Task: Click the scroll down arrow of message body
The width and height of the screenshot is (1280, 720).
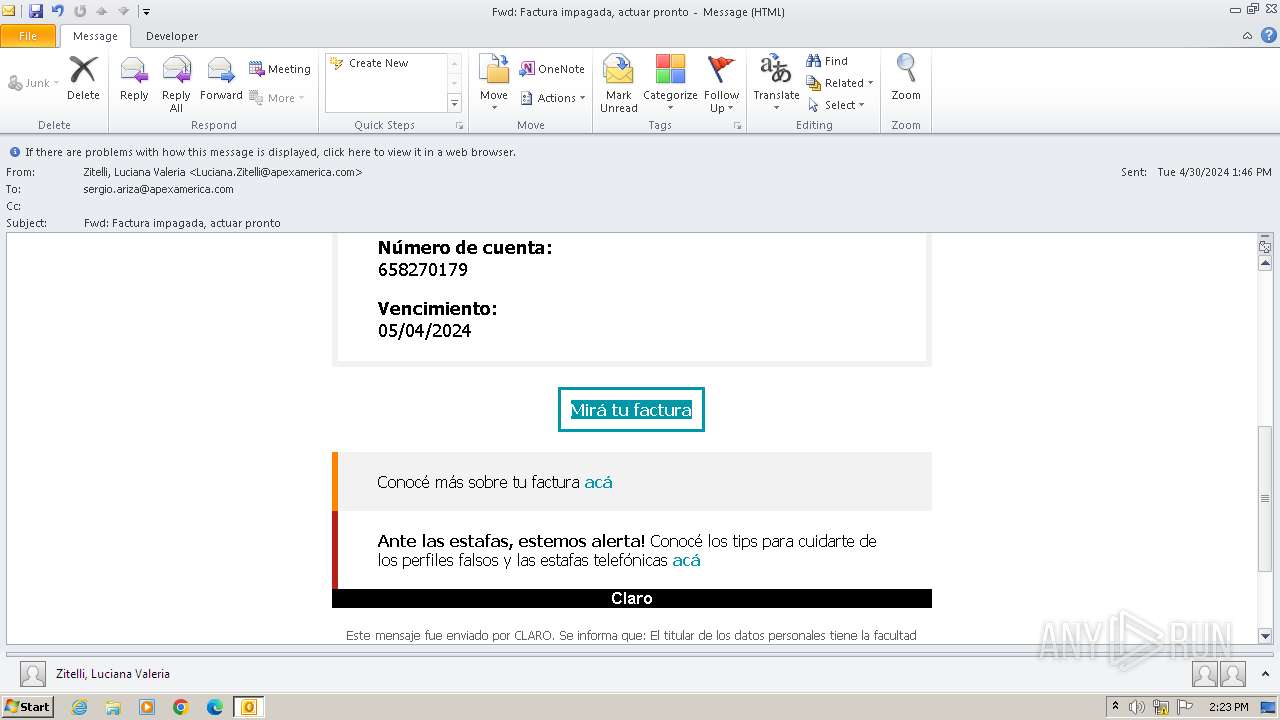Action: point(1265,635)
